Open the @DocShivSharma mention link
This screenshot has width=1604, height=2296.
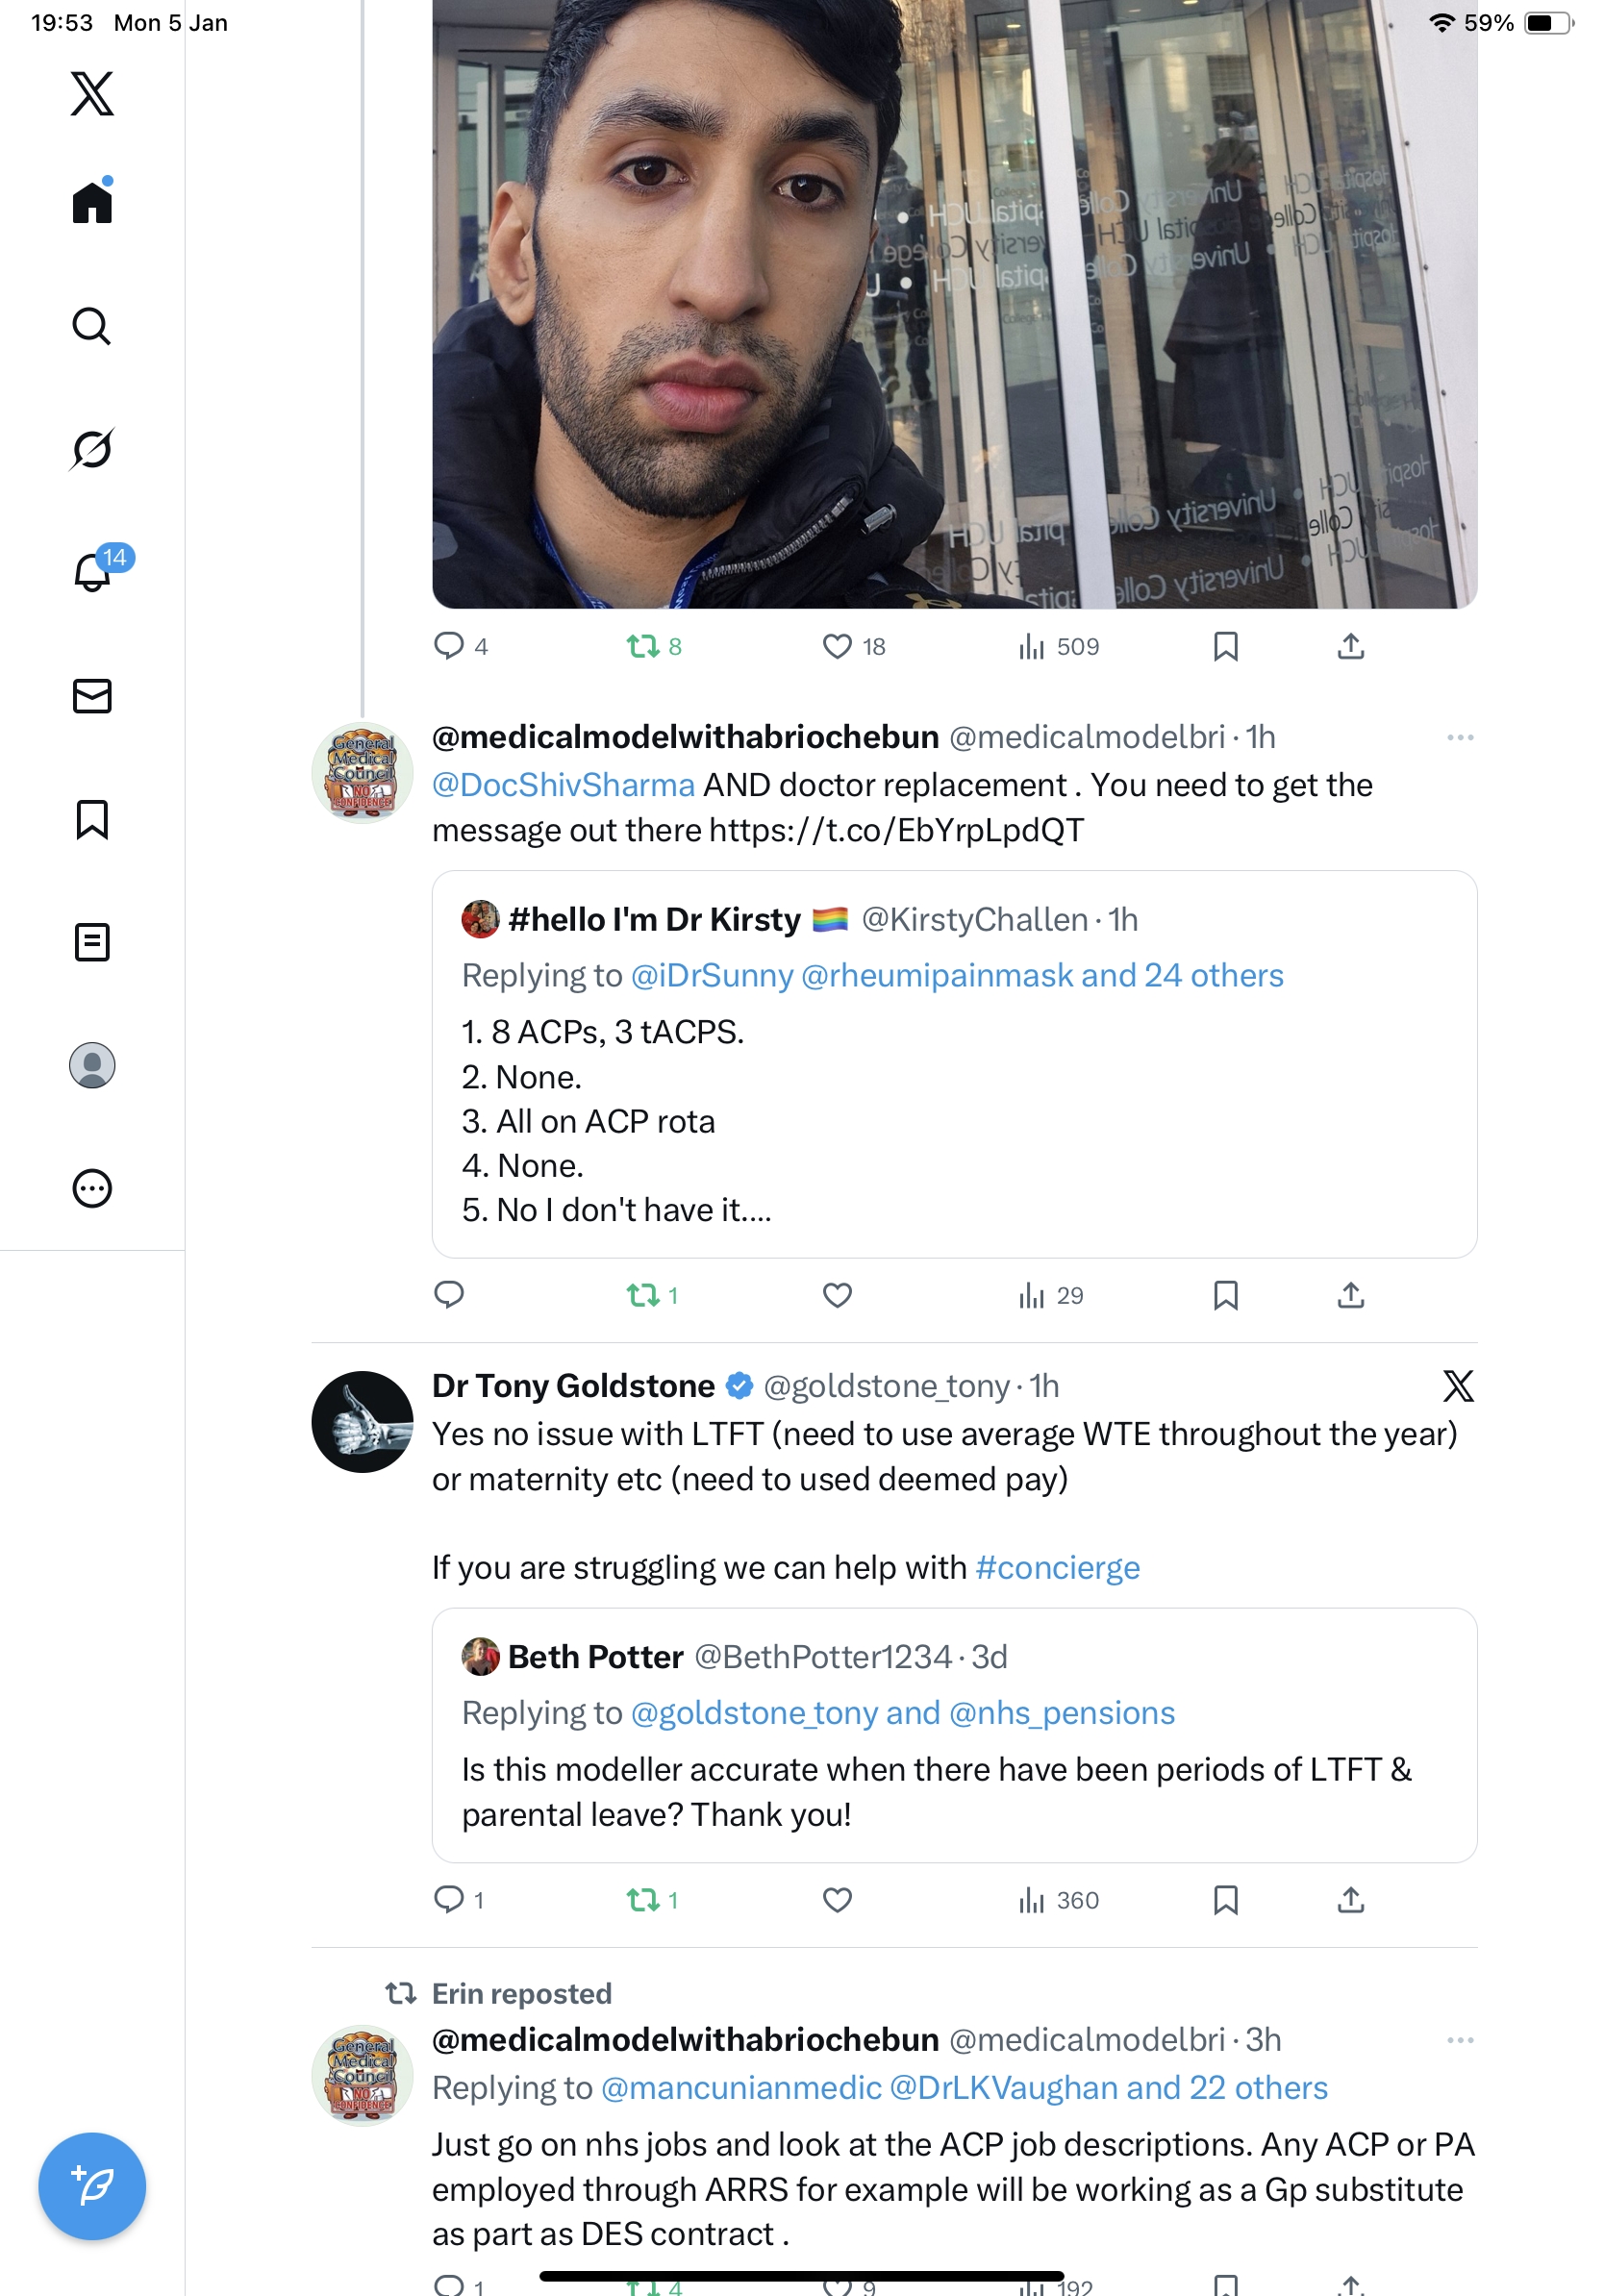pyautogui.click(x=563, y=785)
